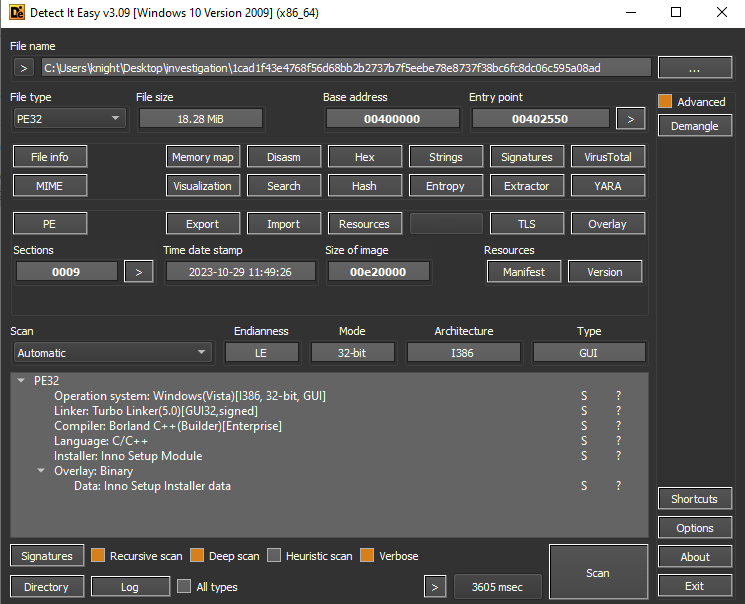Toggle the Verbose checkbox
745x604 pixels.
(x=367, y=556)
